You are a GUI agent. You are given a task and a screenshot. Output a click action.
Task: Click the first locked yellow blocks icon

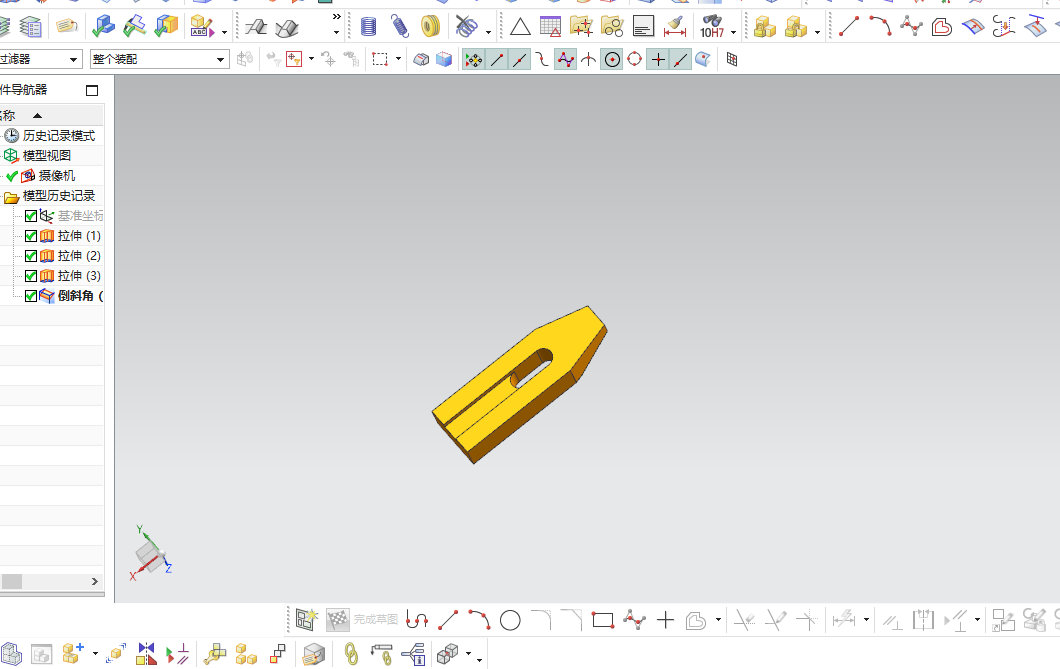pyautogui.click(x=765, y=27)
